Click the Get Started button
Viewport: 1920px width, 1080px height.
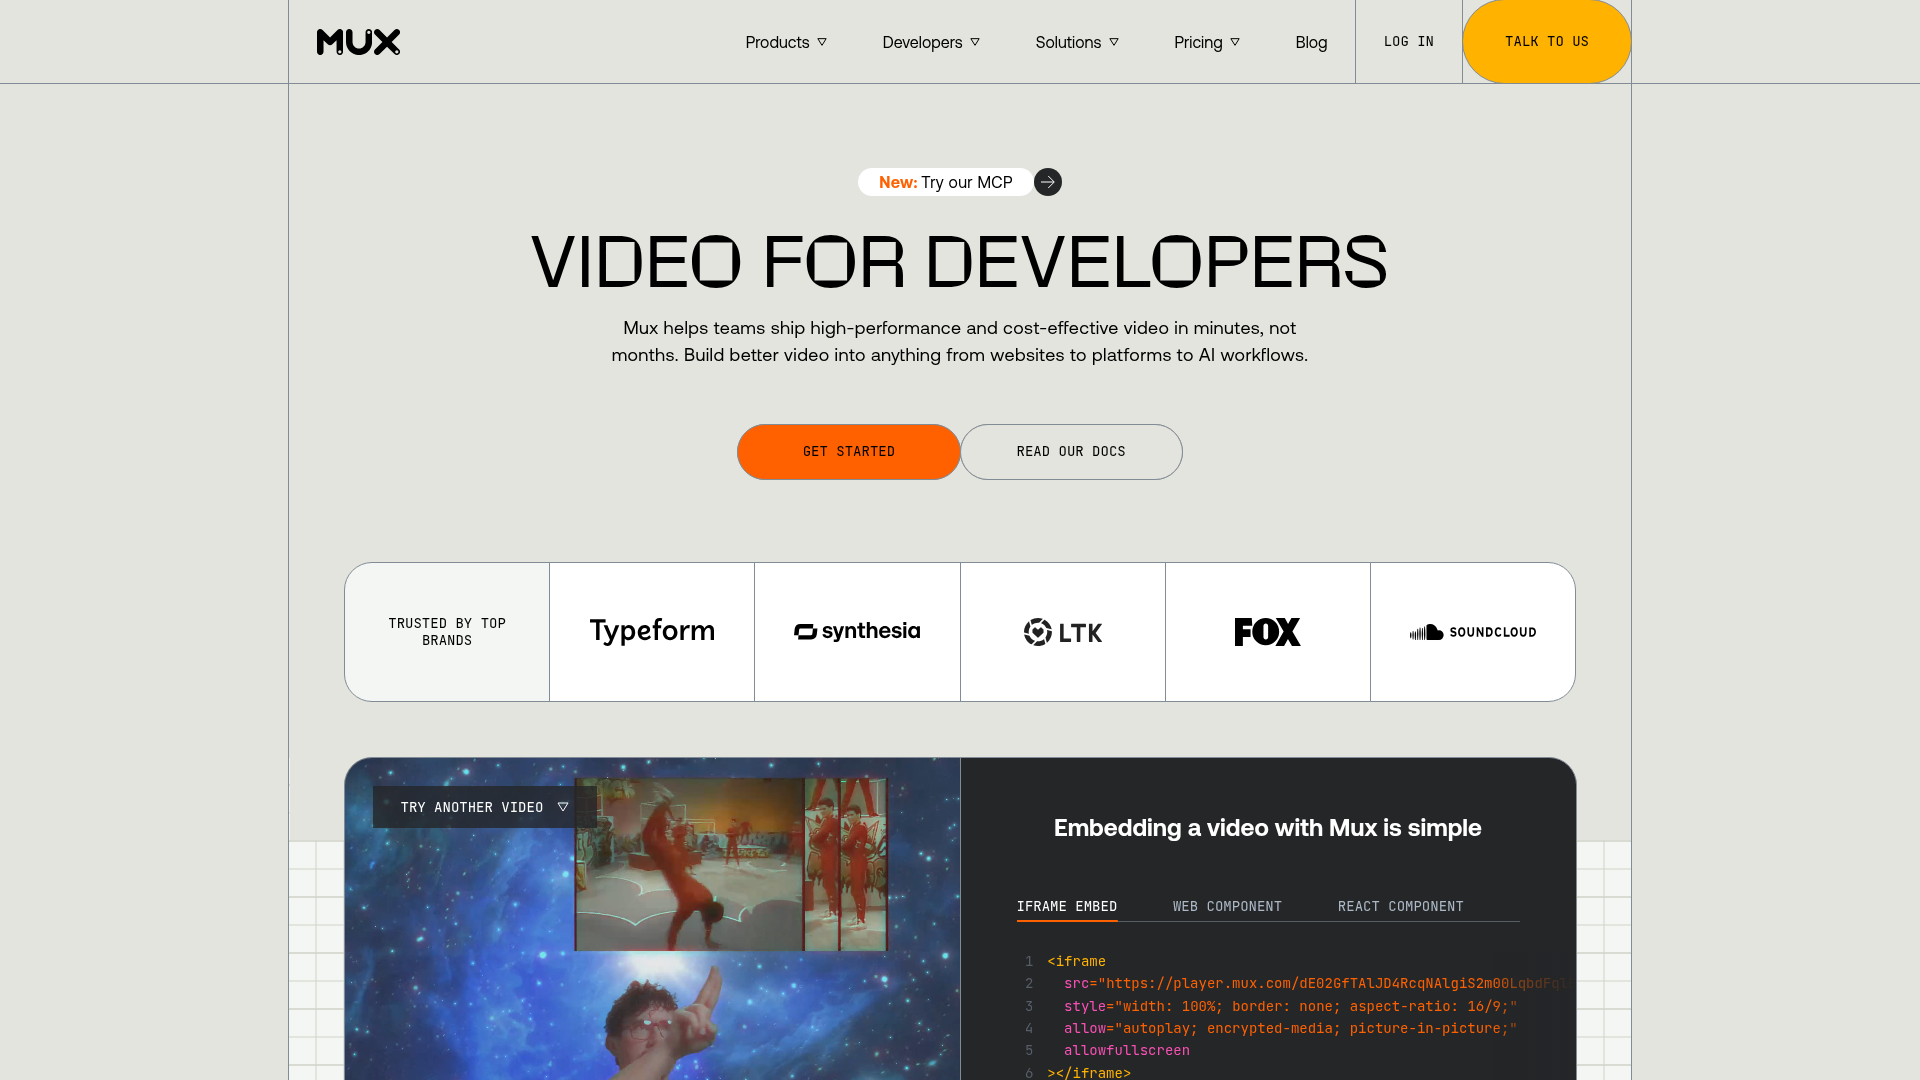(848, 451)
